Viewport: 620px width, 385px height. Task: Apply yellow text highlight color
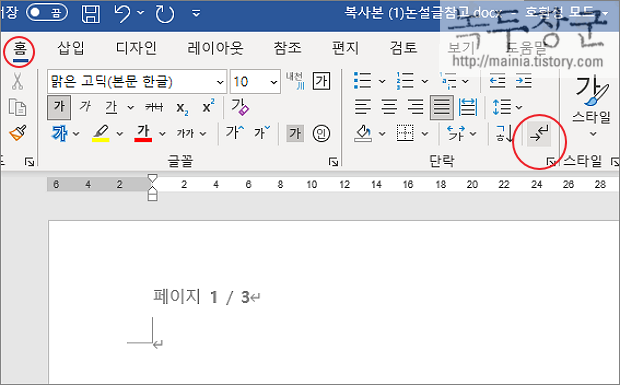(101, 134)
